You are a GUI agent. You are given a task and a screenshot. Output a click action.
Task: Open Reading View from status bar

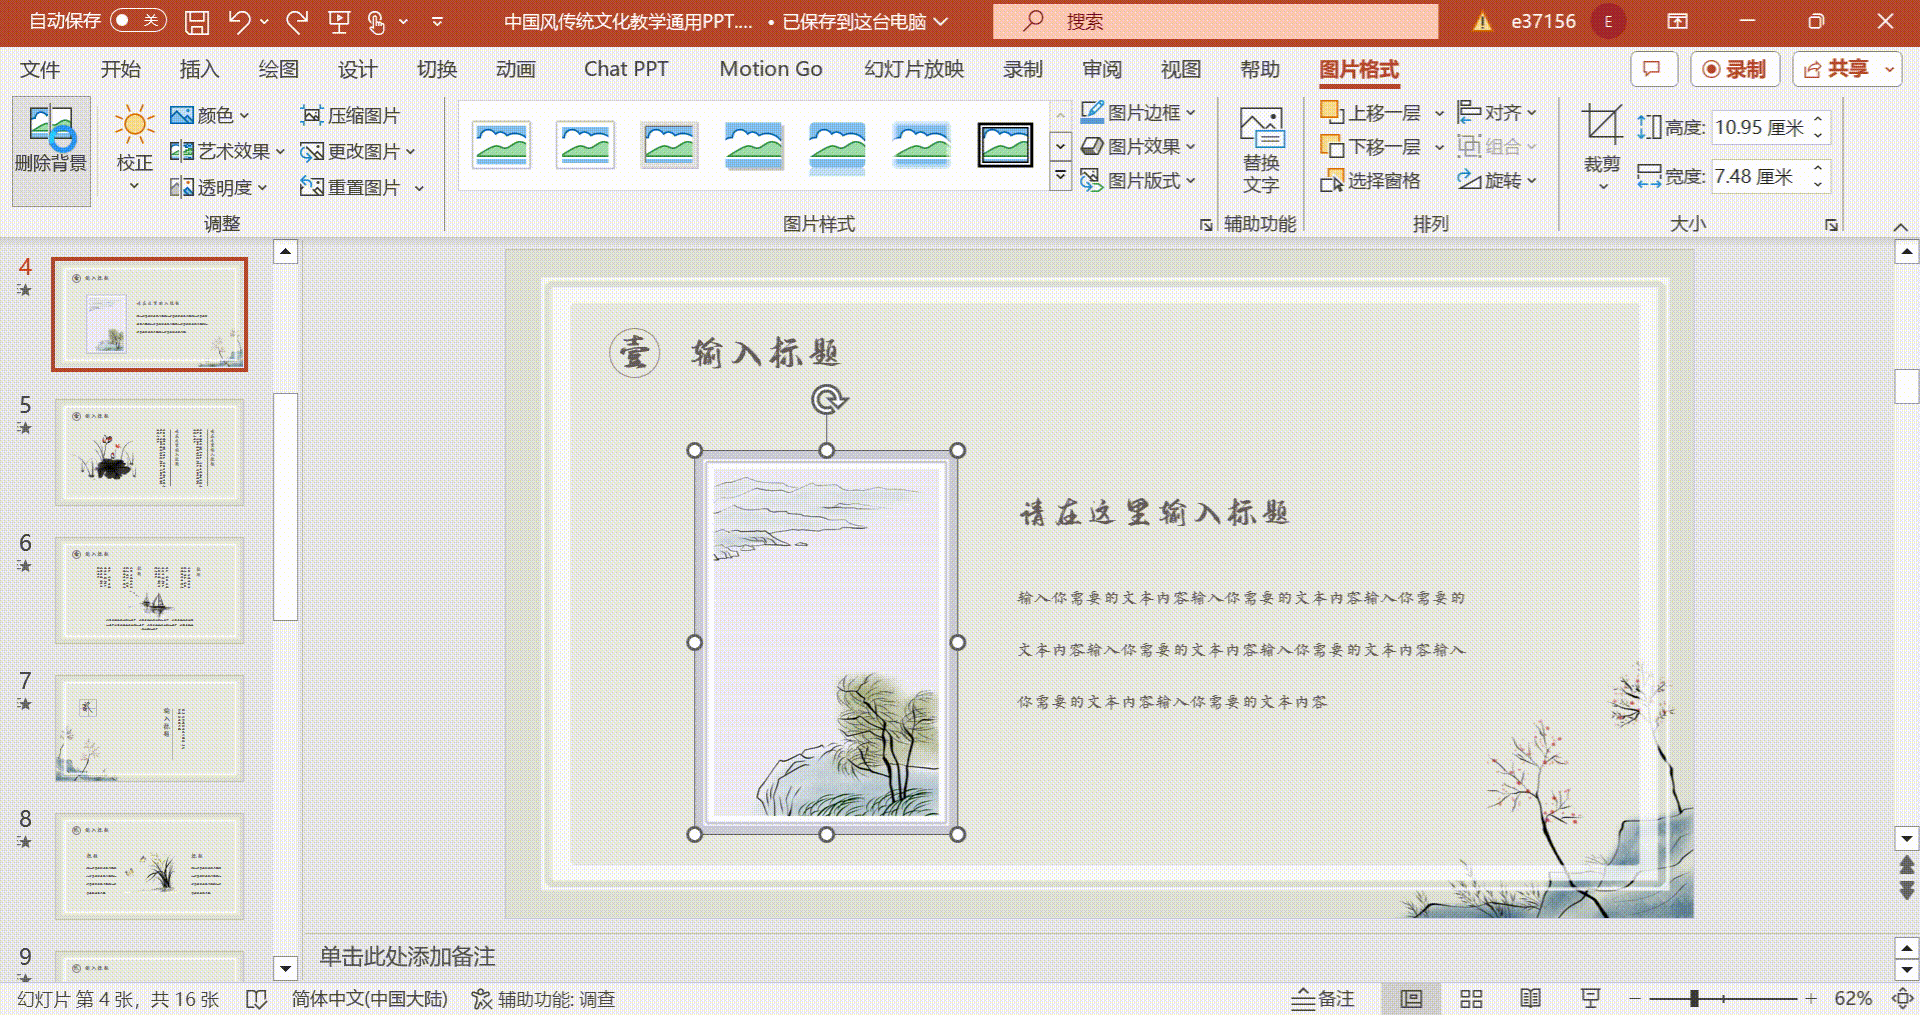point(1530,999)
